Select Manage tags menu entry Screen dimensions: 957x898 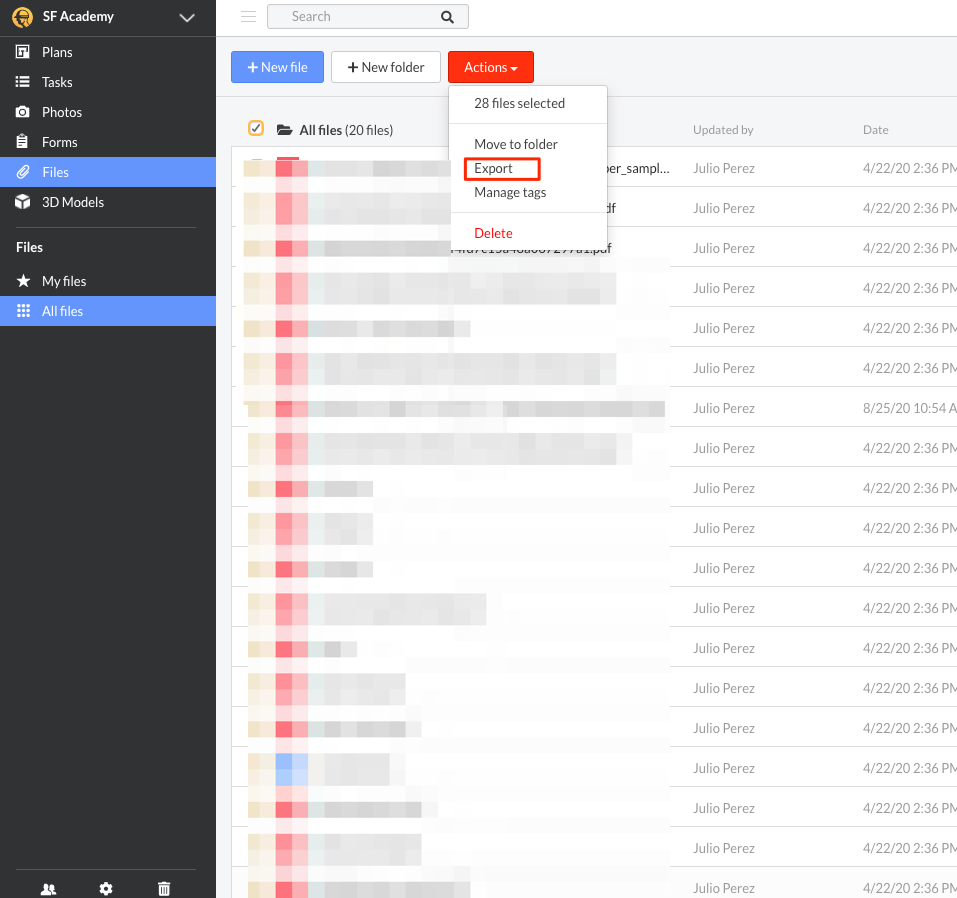[x=510, y=193]
